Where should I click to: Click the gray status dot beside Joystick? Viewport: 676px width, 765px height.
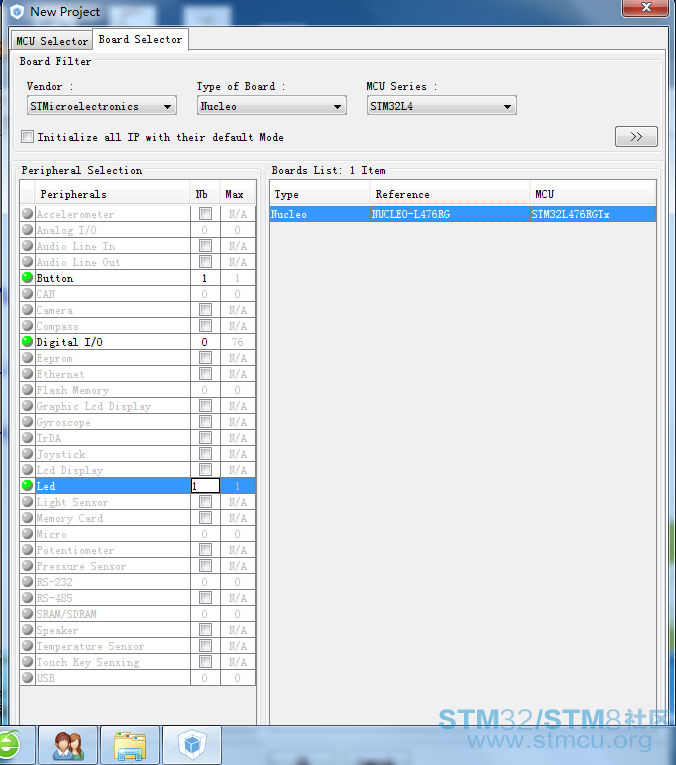coord(27,454)
